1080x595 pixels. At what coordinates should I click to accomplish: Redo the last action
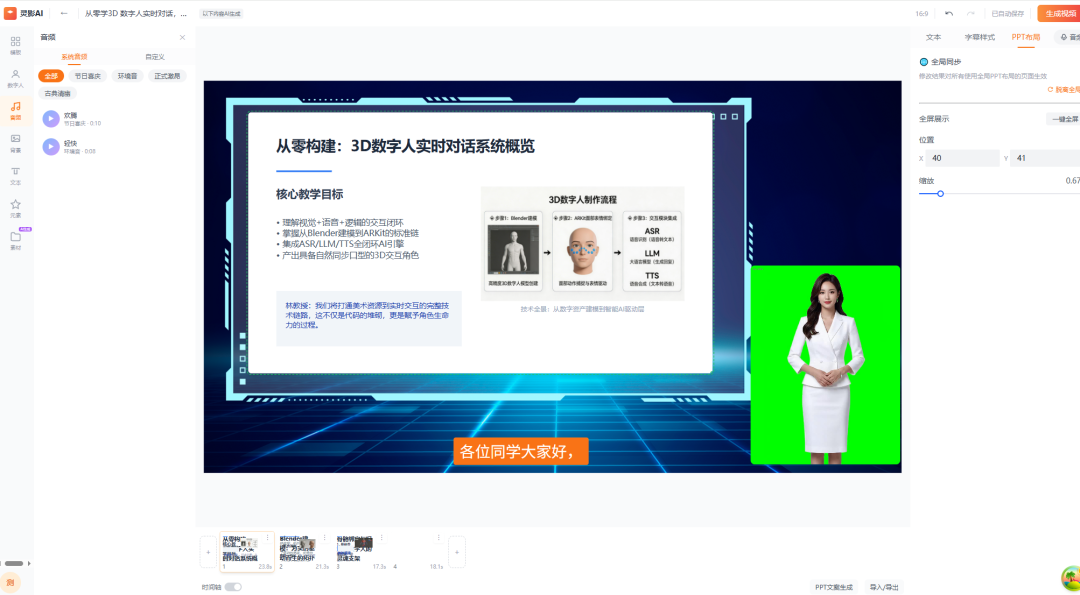pos(970,14)
